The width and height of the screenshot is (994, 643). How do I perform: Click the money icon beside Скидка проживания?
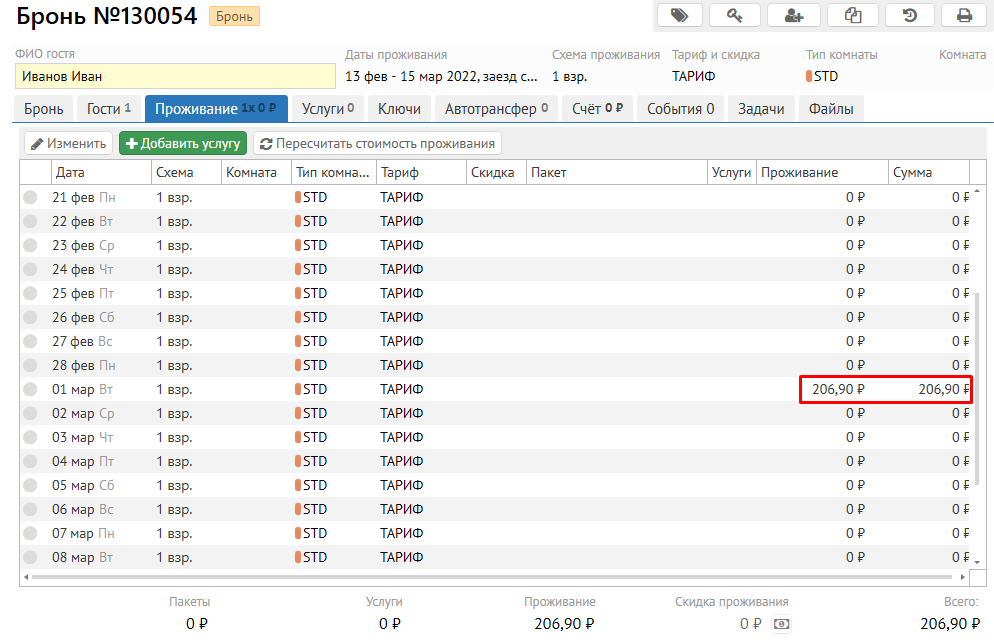click(781, 624)
